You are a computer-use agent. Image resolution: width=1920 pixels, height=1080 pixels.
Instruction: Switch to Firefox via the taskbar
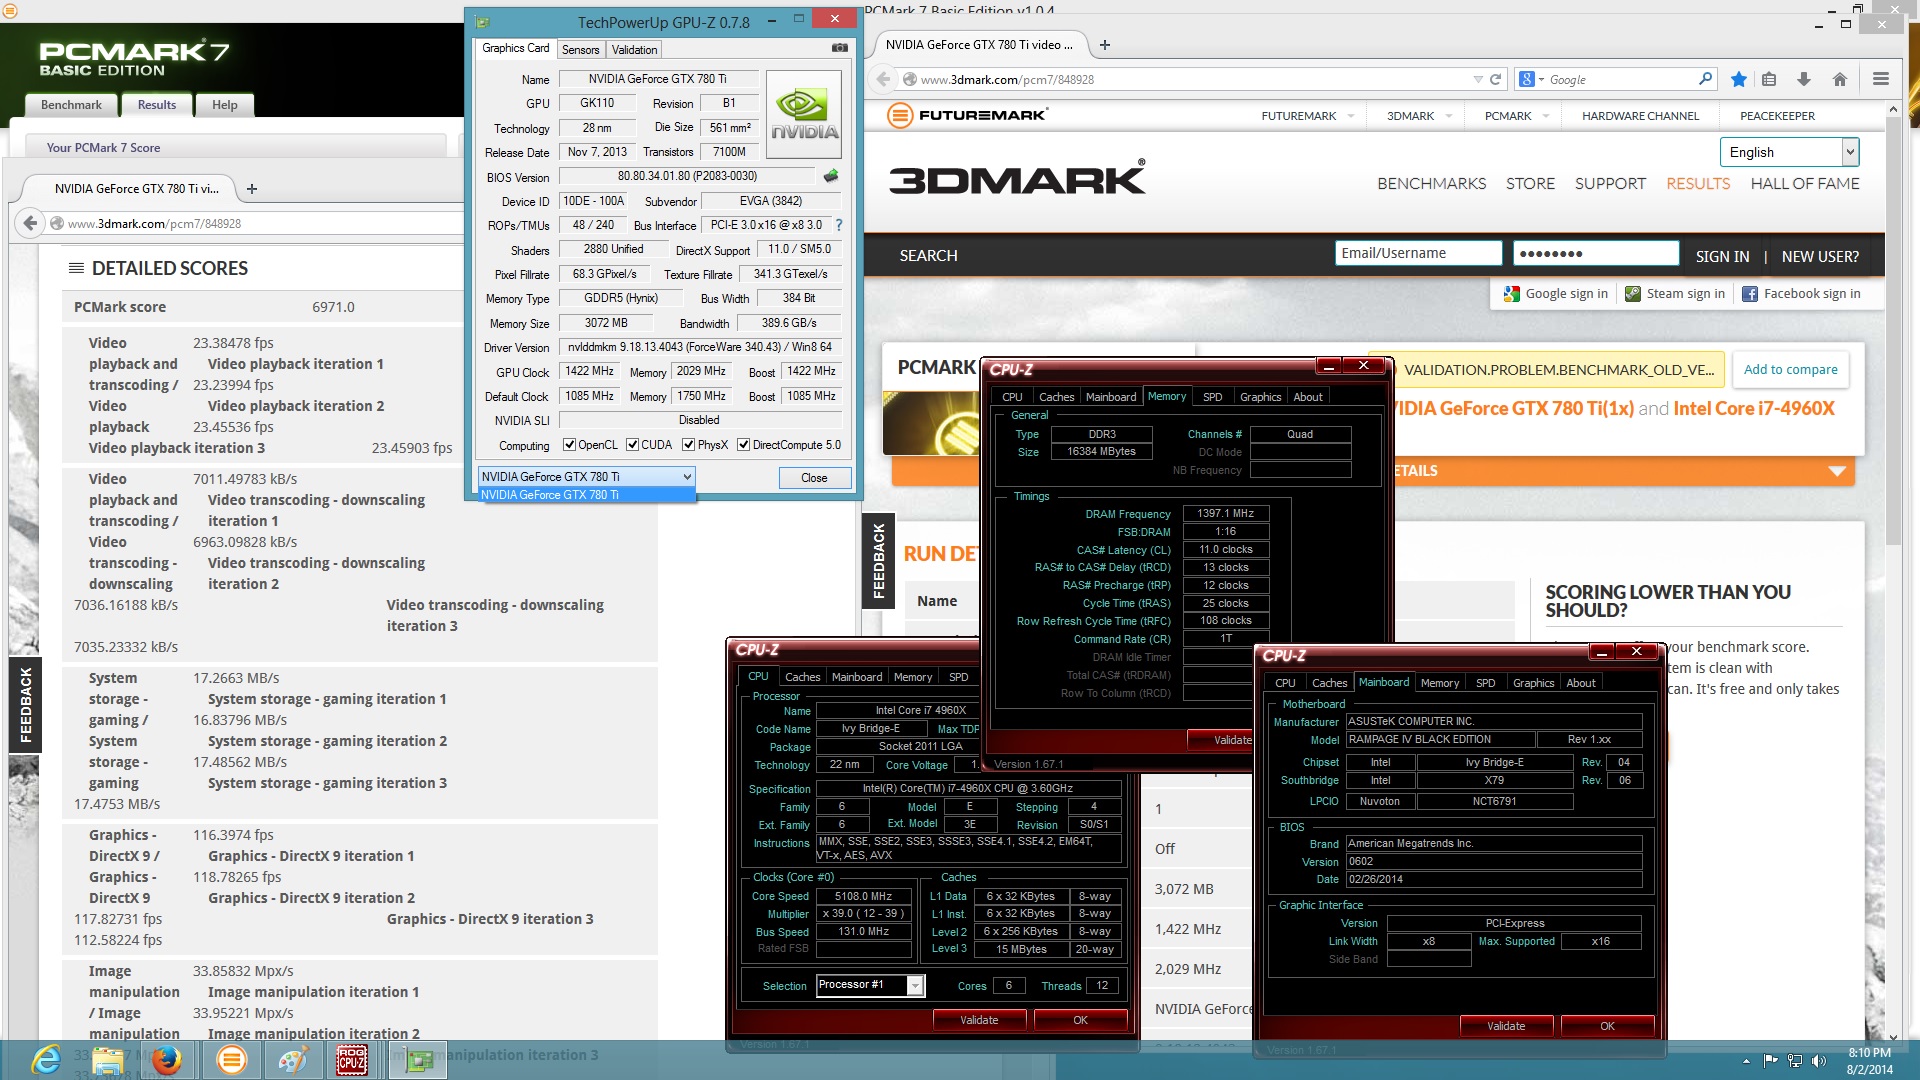[x=167, y=1059]
